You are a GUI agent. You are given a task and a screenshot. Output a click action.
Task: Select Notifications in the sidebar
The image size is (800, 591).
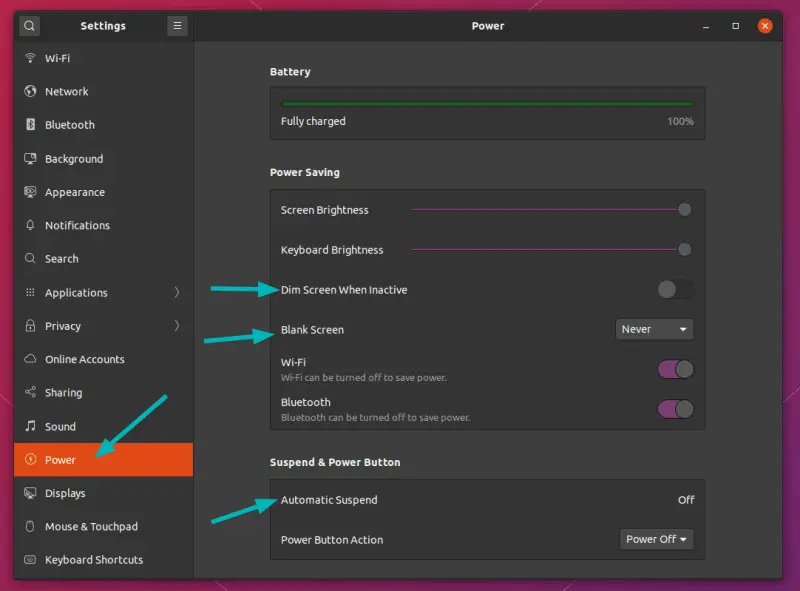(x=76, y=225)
